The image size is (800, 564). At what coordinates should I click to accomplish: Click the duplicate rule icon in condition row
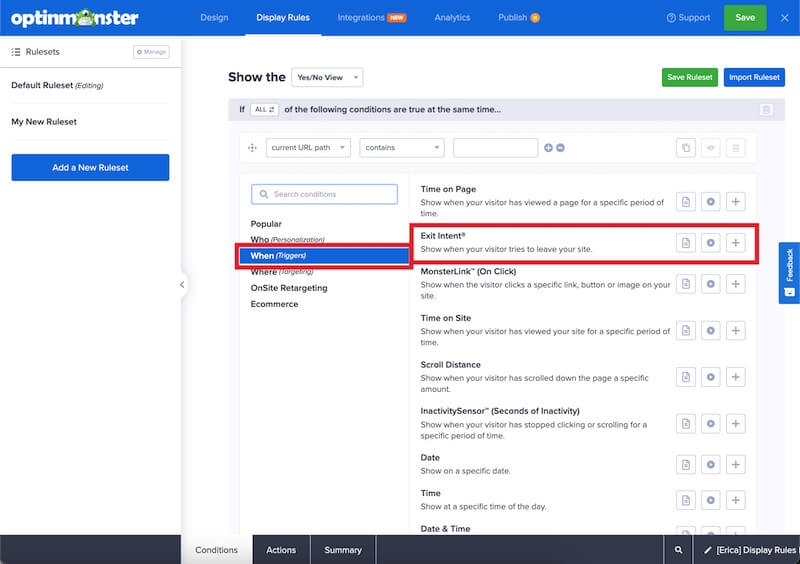click(x=686, y=148)
